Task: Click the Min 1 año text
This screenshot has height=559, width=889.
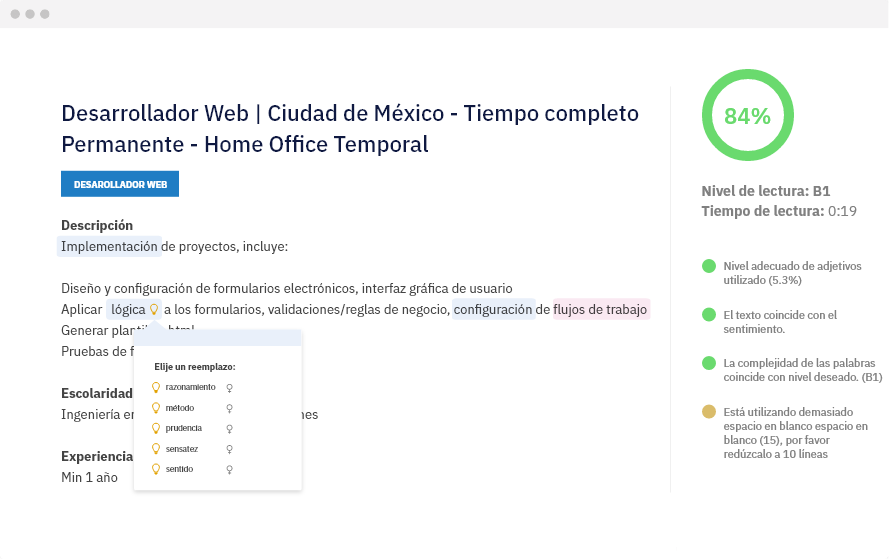Action: coord(90,477)
